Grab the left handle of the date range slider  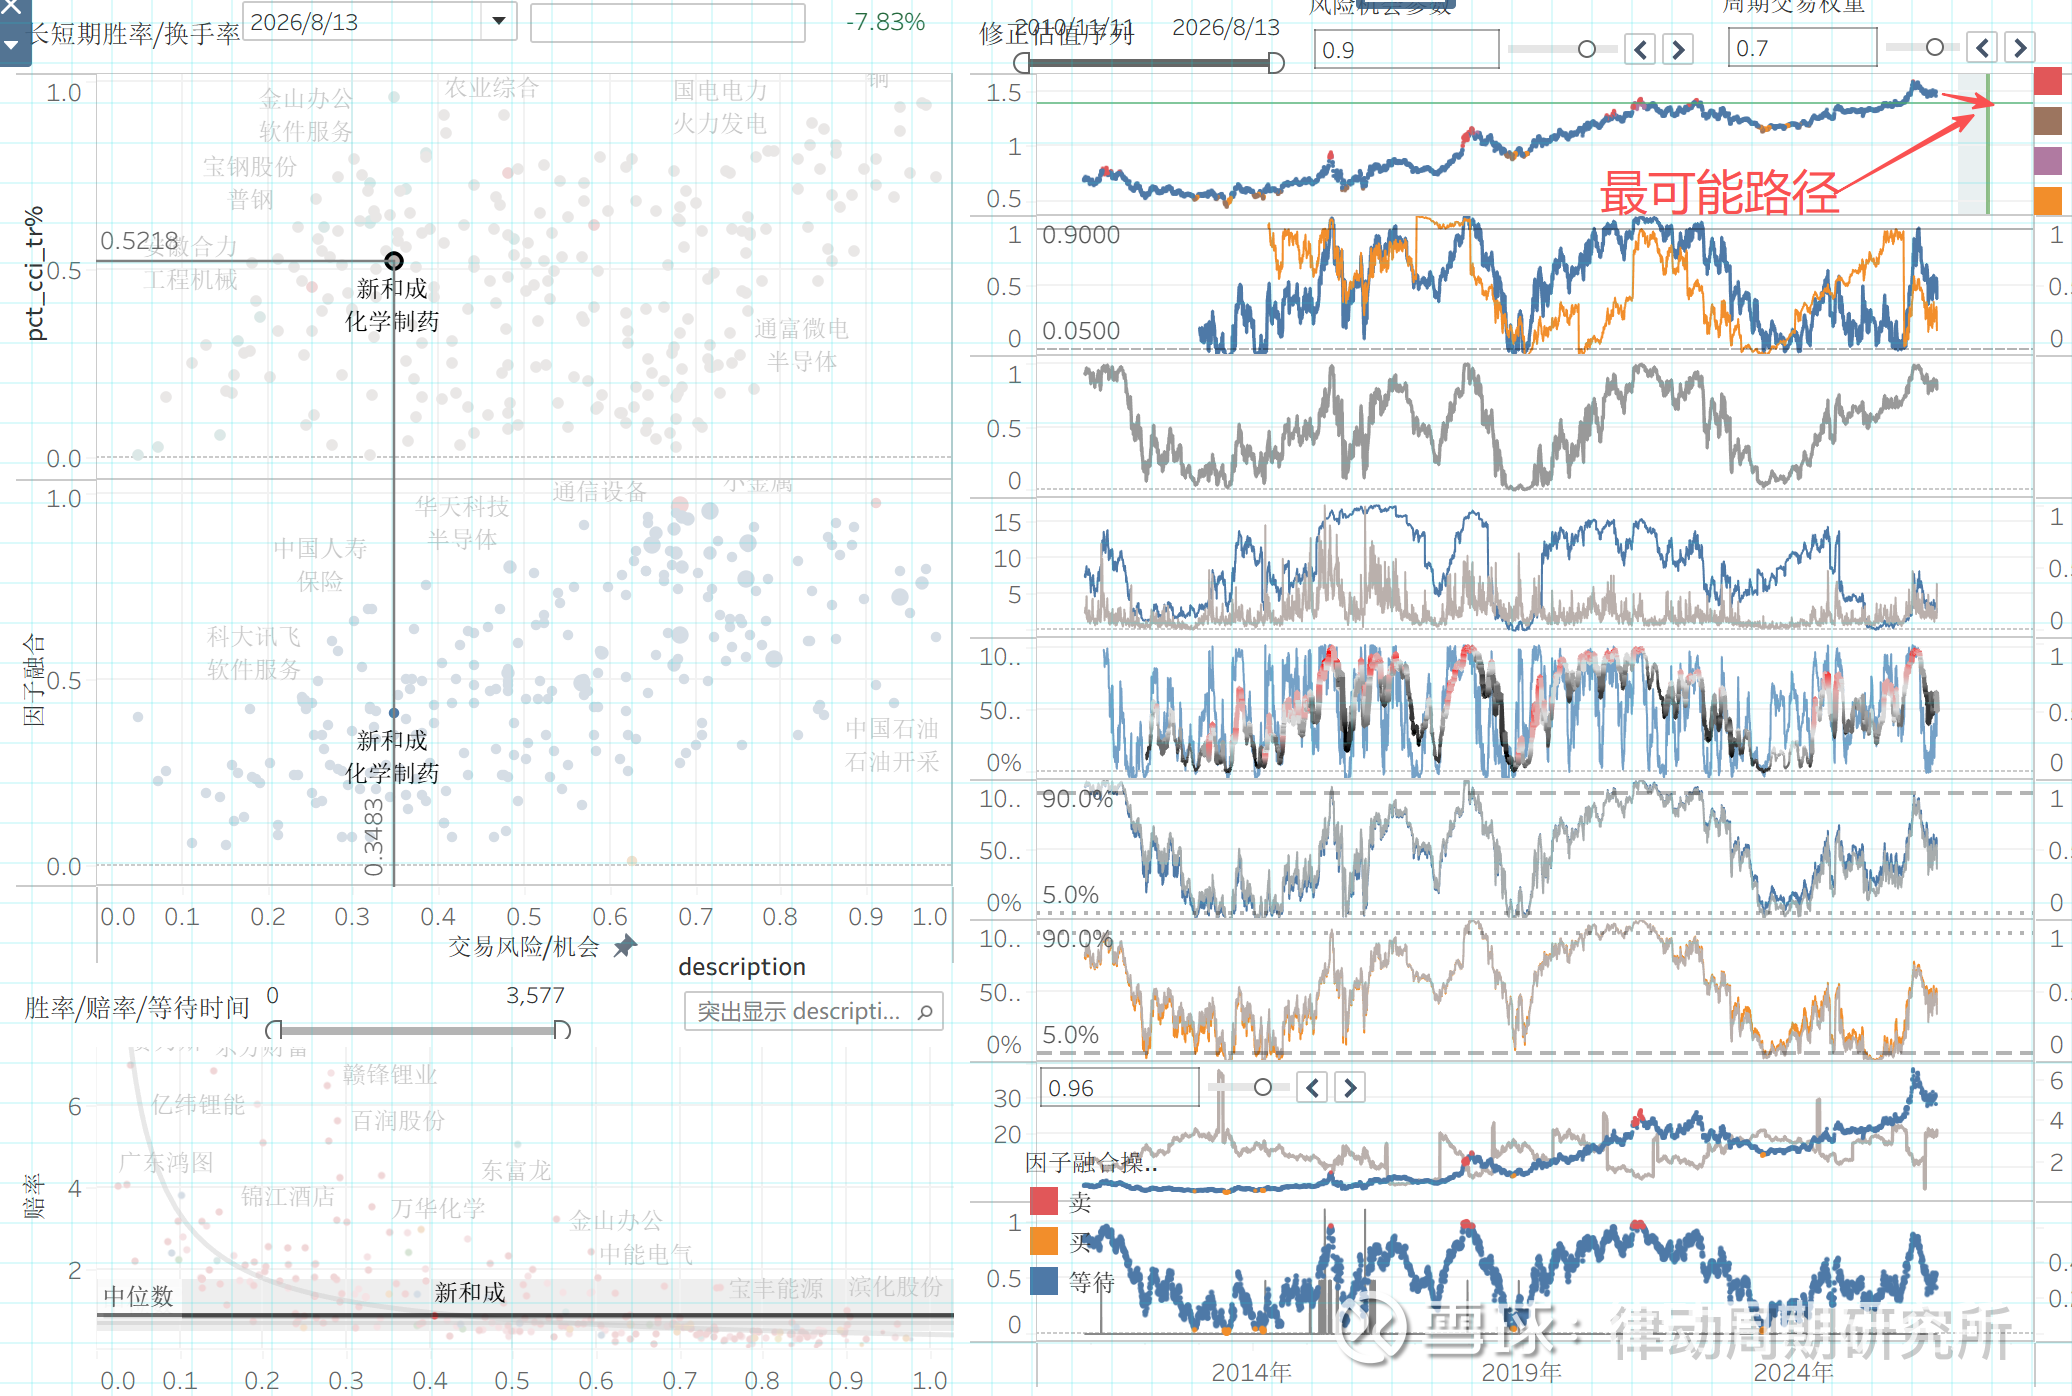(1021, 63)
